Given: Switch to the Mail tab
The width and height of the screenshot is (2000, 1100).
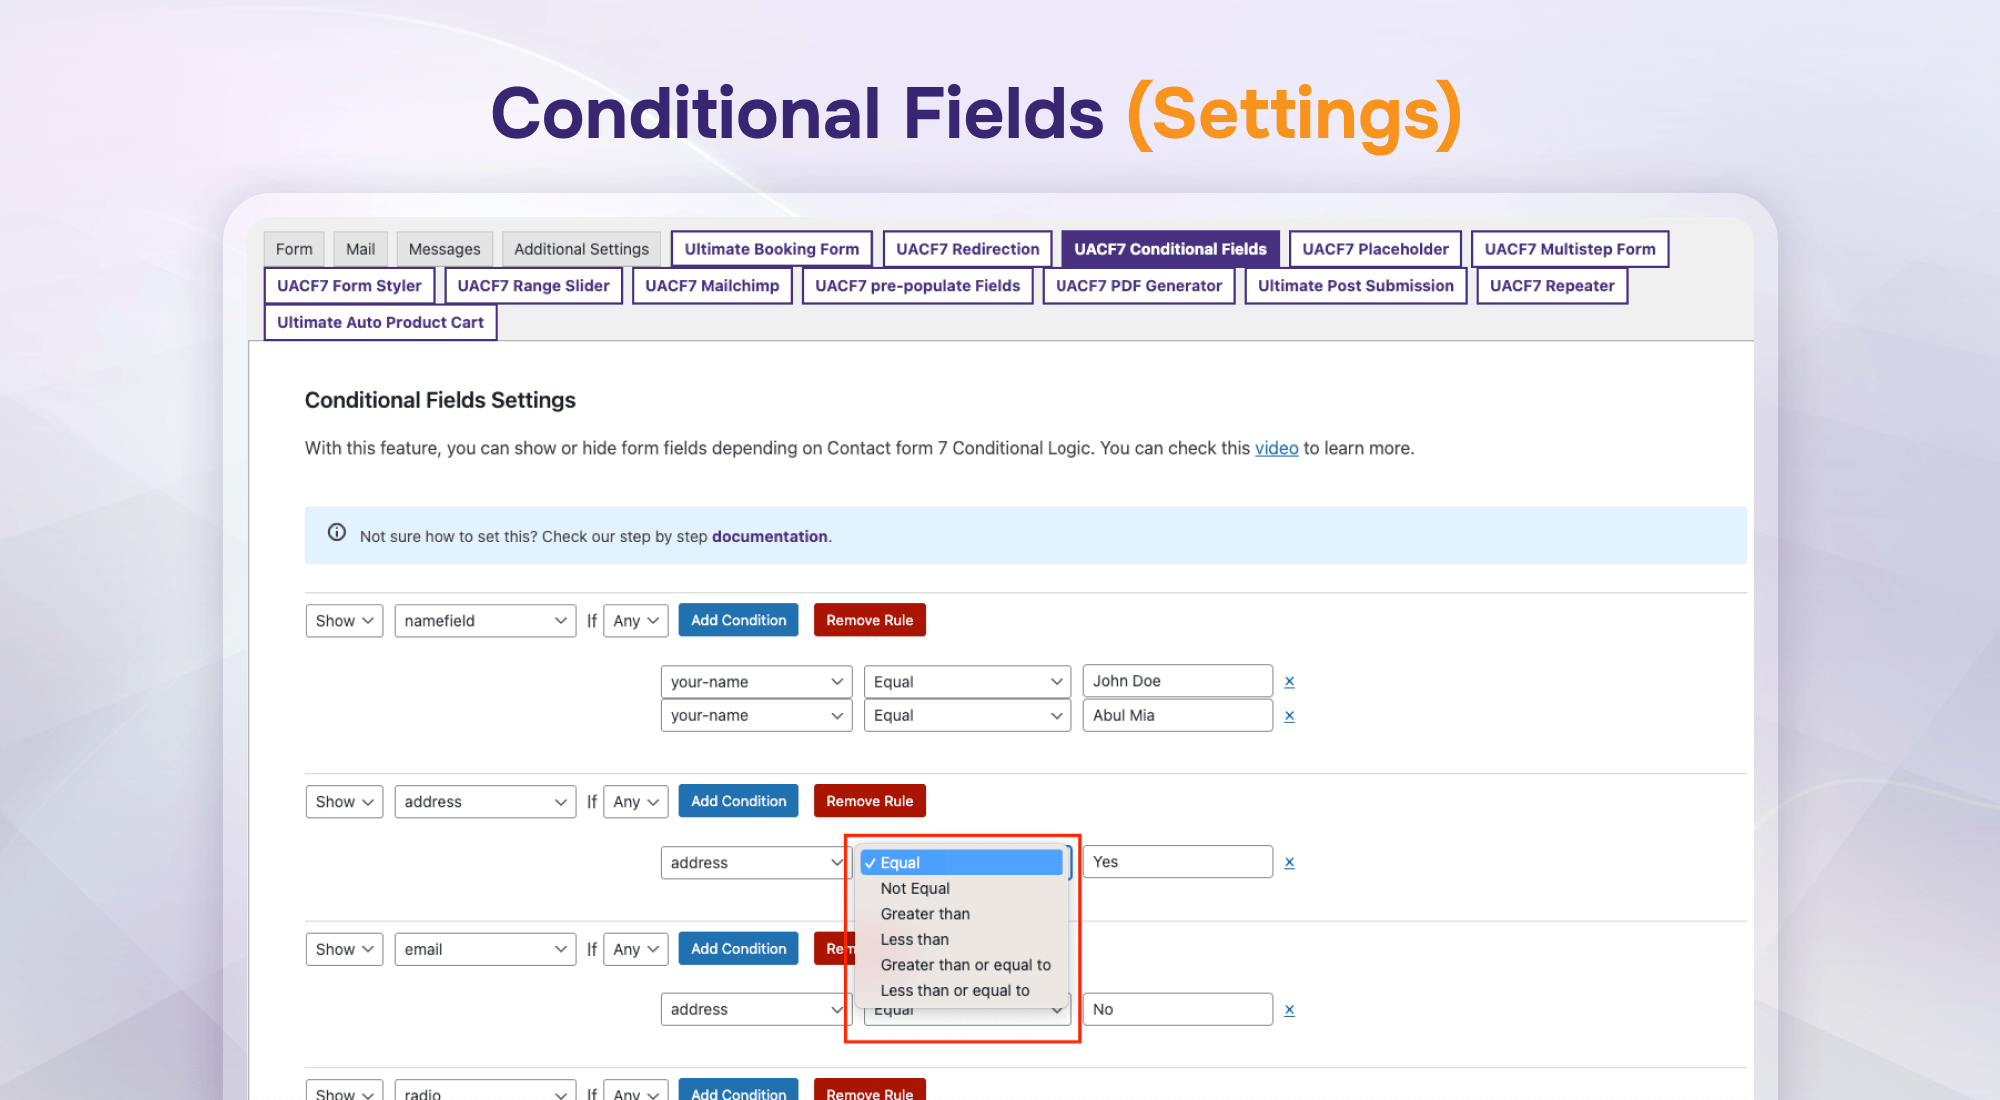Looking at the screenshot, I should click(360, 249).
